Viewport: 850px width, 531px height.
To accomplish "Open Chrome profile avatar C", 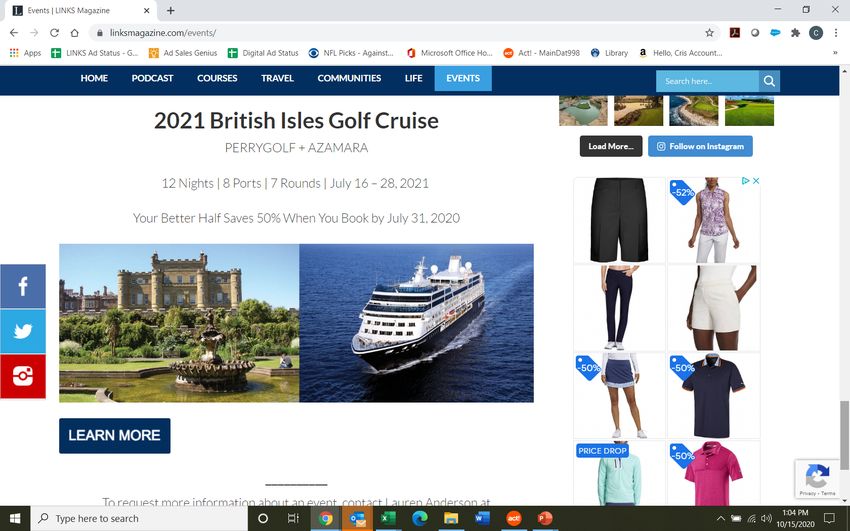I will [816, 33].
